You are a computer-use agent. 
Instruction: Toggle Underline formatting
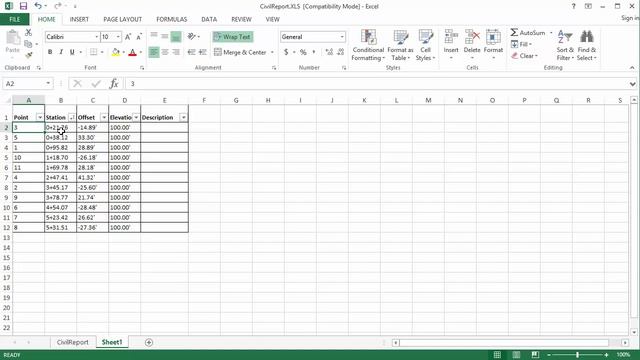[72, 52]
